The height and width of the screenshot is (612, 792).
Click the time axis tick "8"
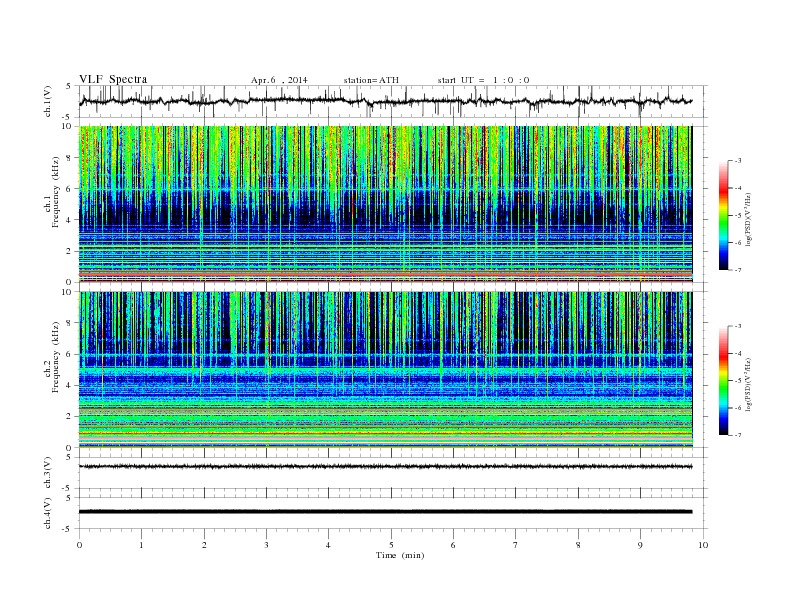pos(578,545)
